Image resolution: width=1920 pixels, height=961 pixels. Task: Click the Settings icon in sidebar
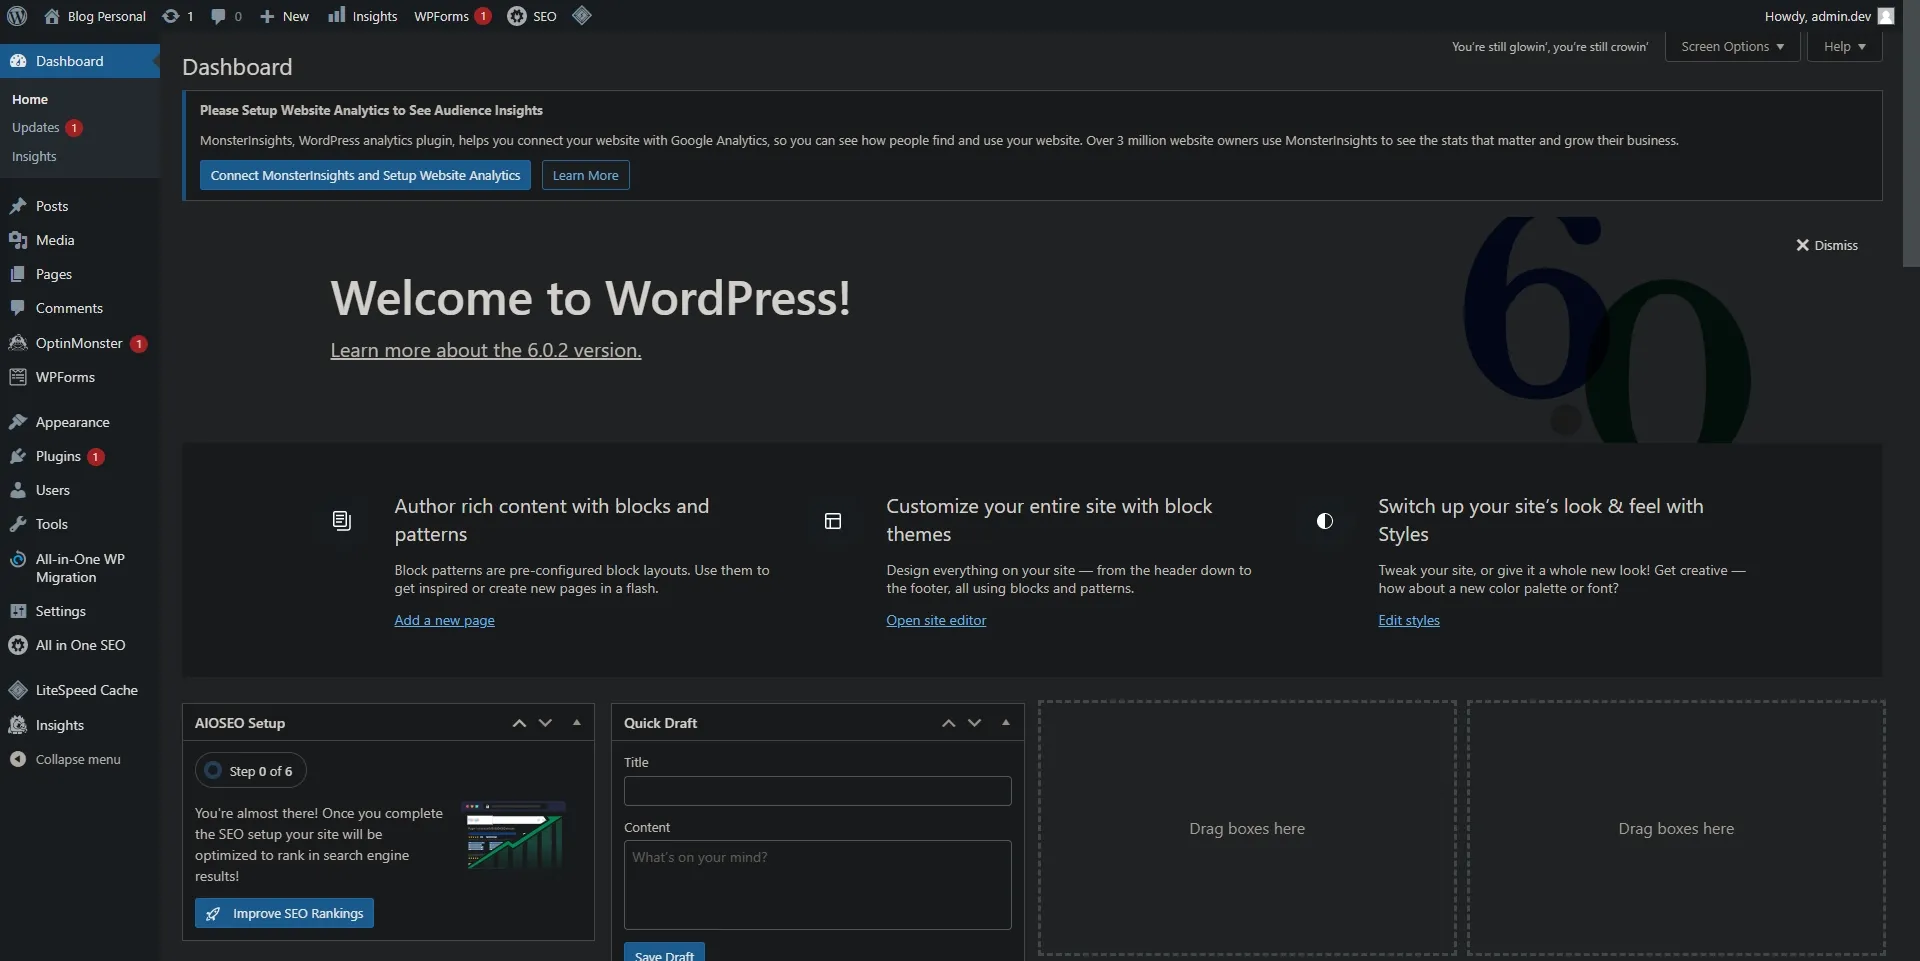click(18, 611)
